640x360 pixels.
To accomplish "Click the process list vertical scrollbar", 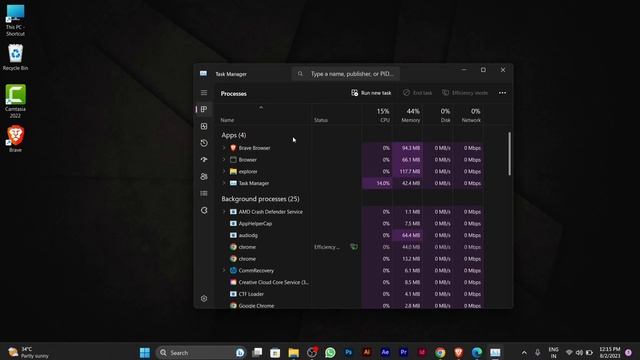I will [x=509, y=154].
